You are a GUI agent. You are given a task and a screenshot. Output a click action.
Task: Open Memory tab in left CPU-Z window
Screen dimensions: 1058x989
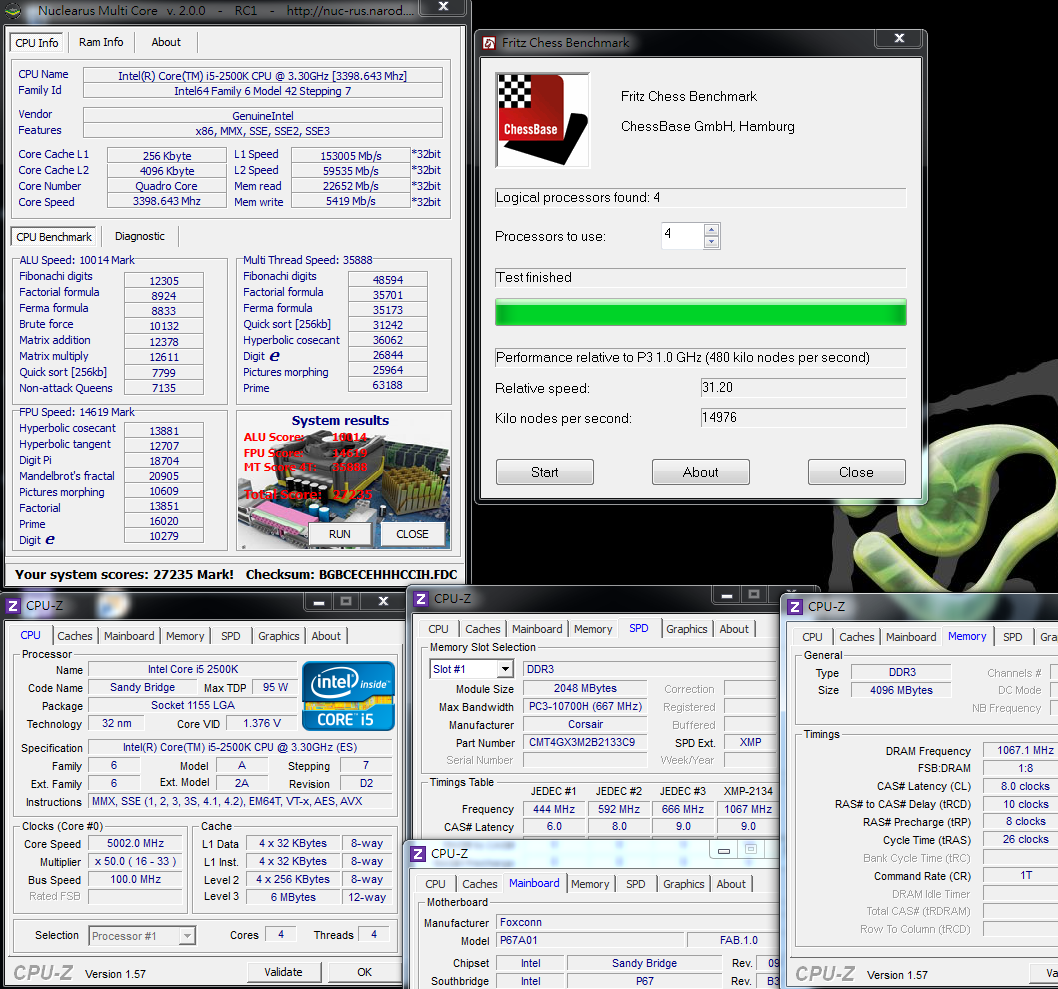coord(185,635)
